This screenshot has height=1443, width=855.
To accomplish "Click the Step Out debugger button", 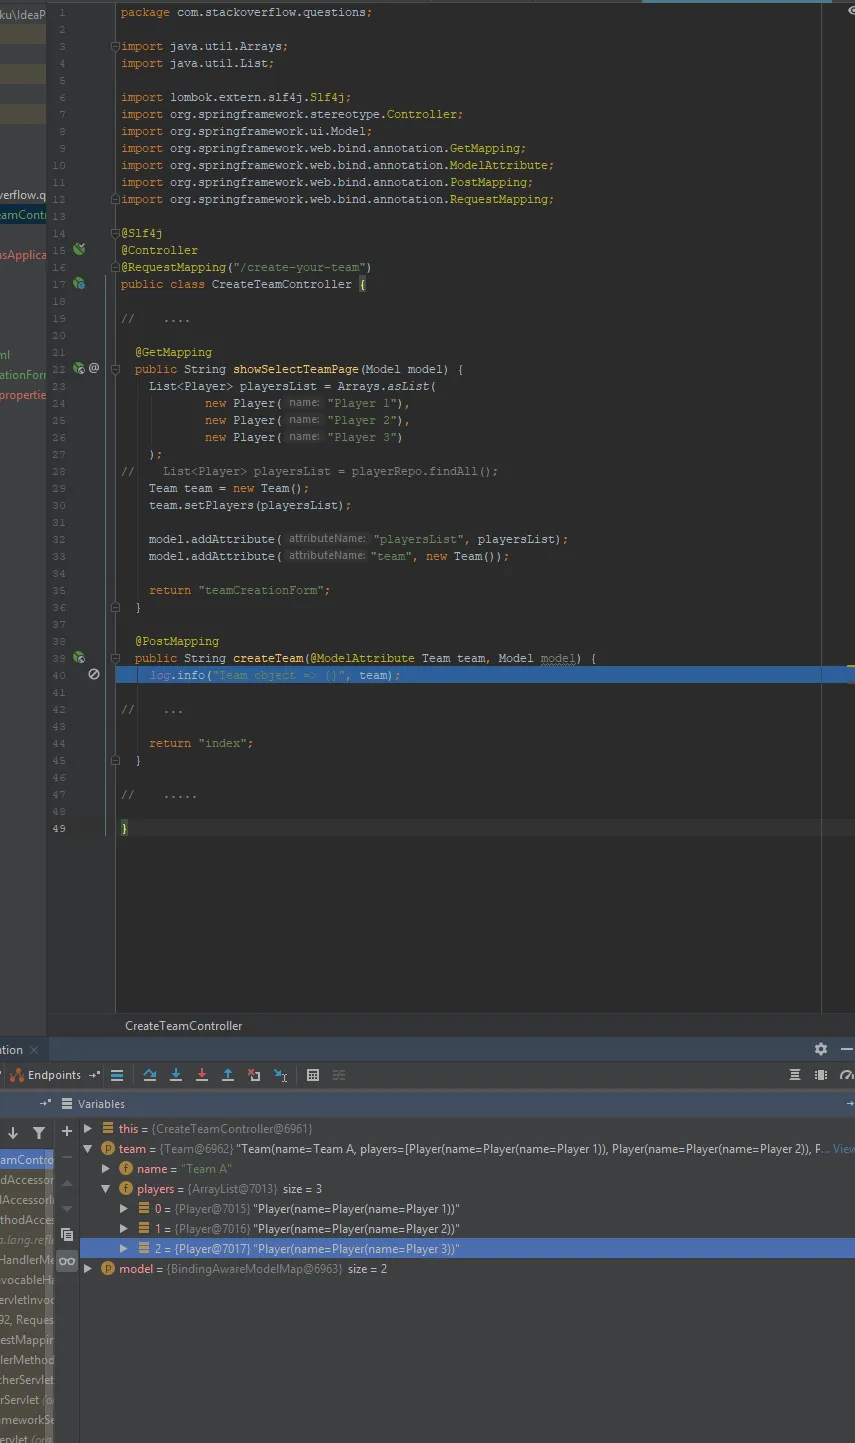I will coord(228,1075).
